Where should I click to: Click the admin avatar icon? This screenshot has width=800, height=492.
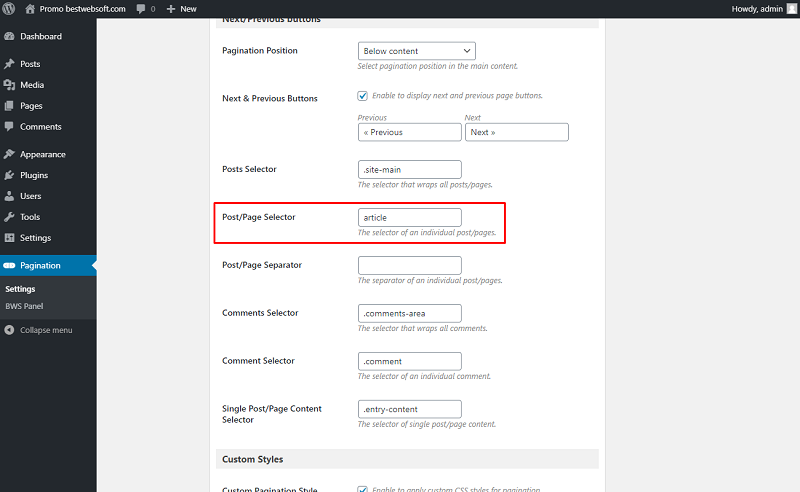[x=791, y=9]
